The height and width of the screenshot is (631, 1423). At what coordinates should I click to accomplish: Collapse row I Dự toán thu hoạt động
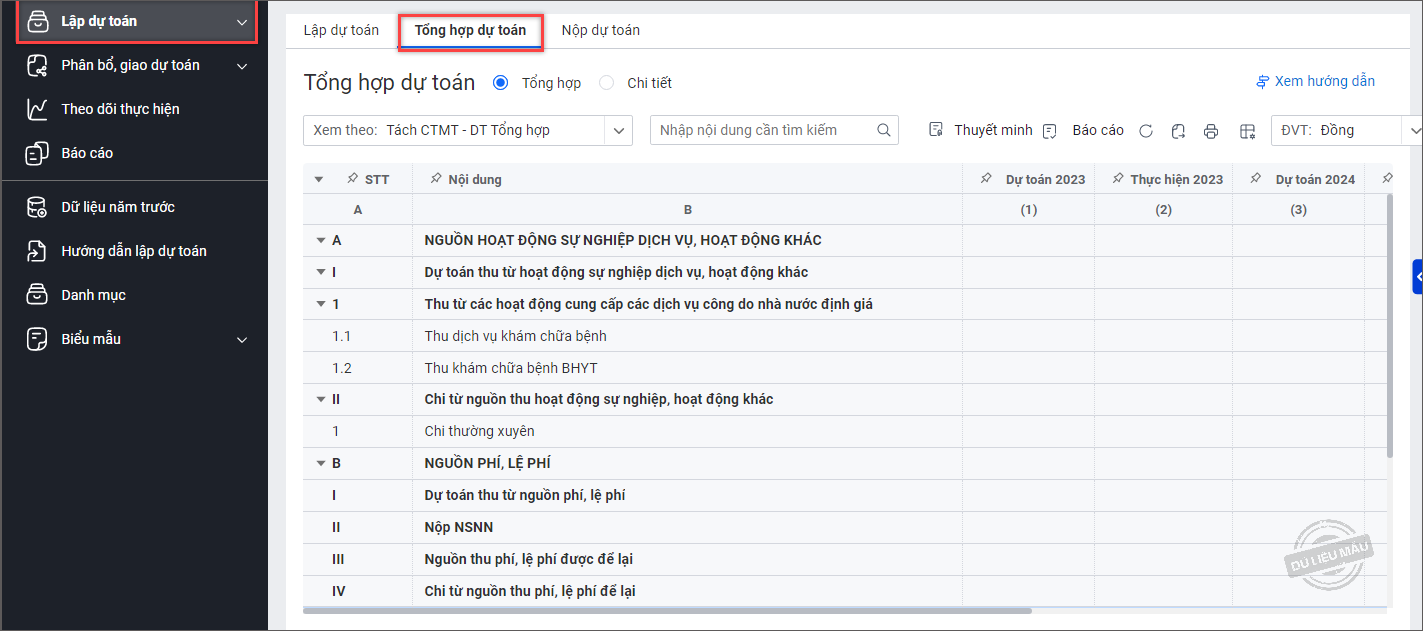coord(321,273)
